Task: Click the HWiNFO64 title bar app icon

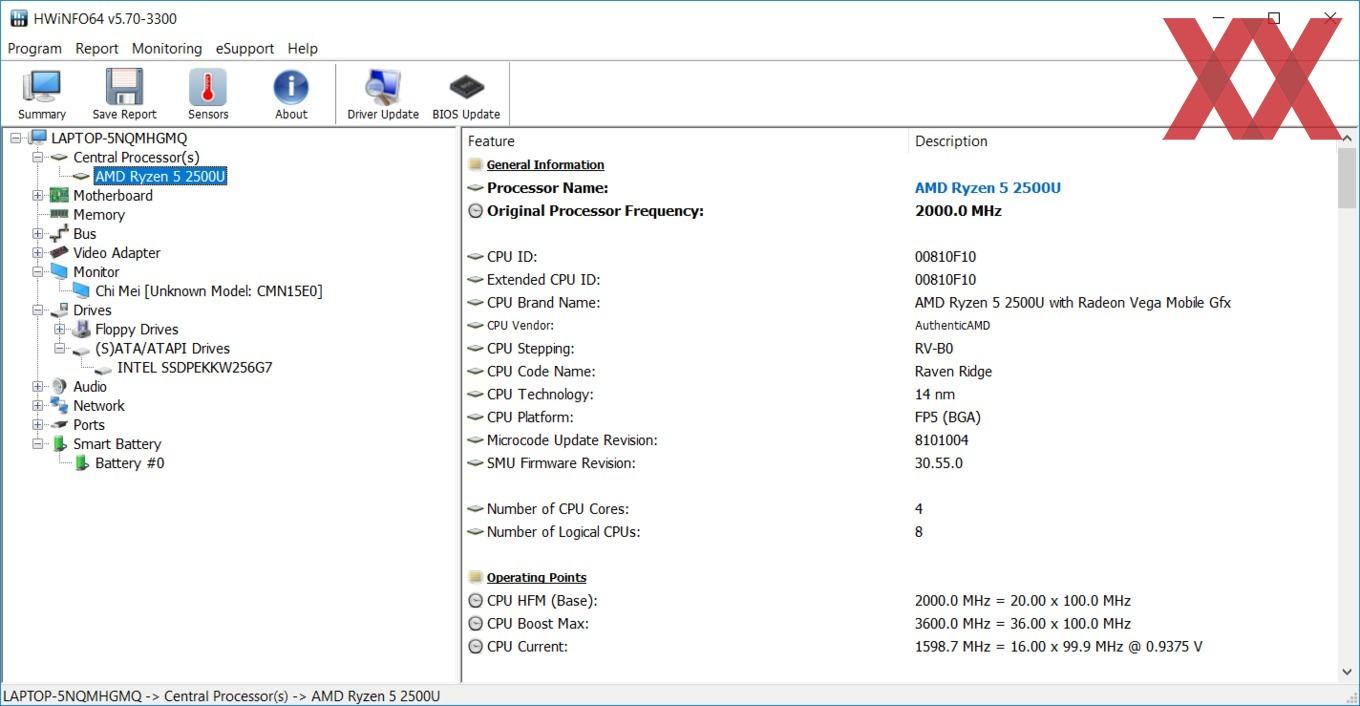Action: 18,18
